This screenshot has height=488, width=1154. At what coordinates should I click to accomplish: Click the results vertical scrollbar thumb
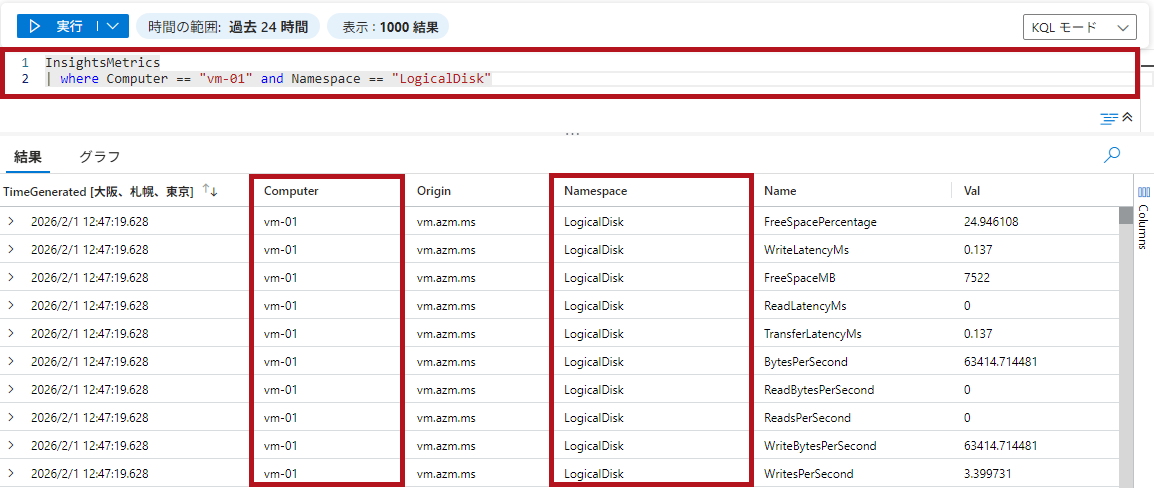(1125, 215)
